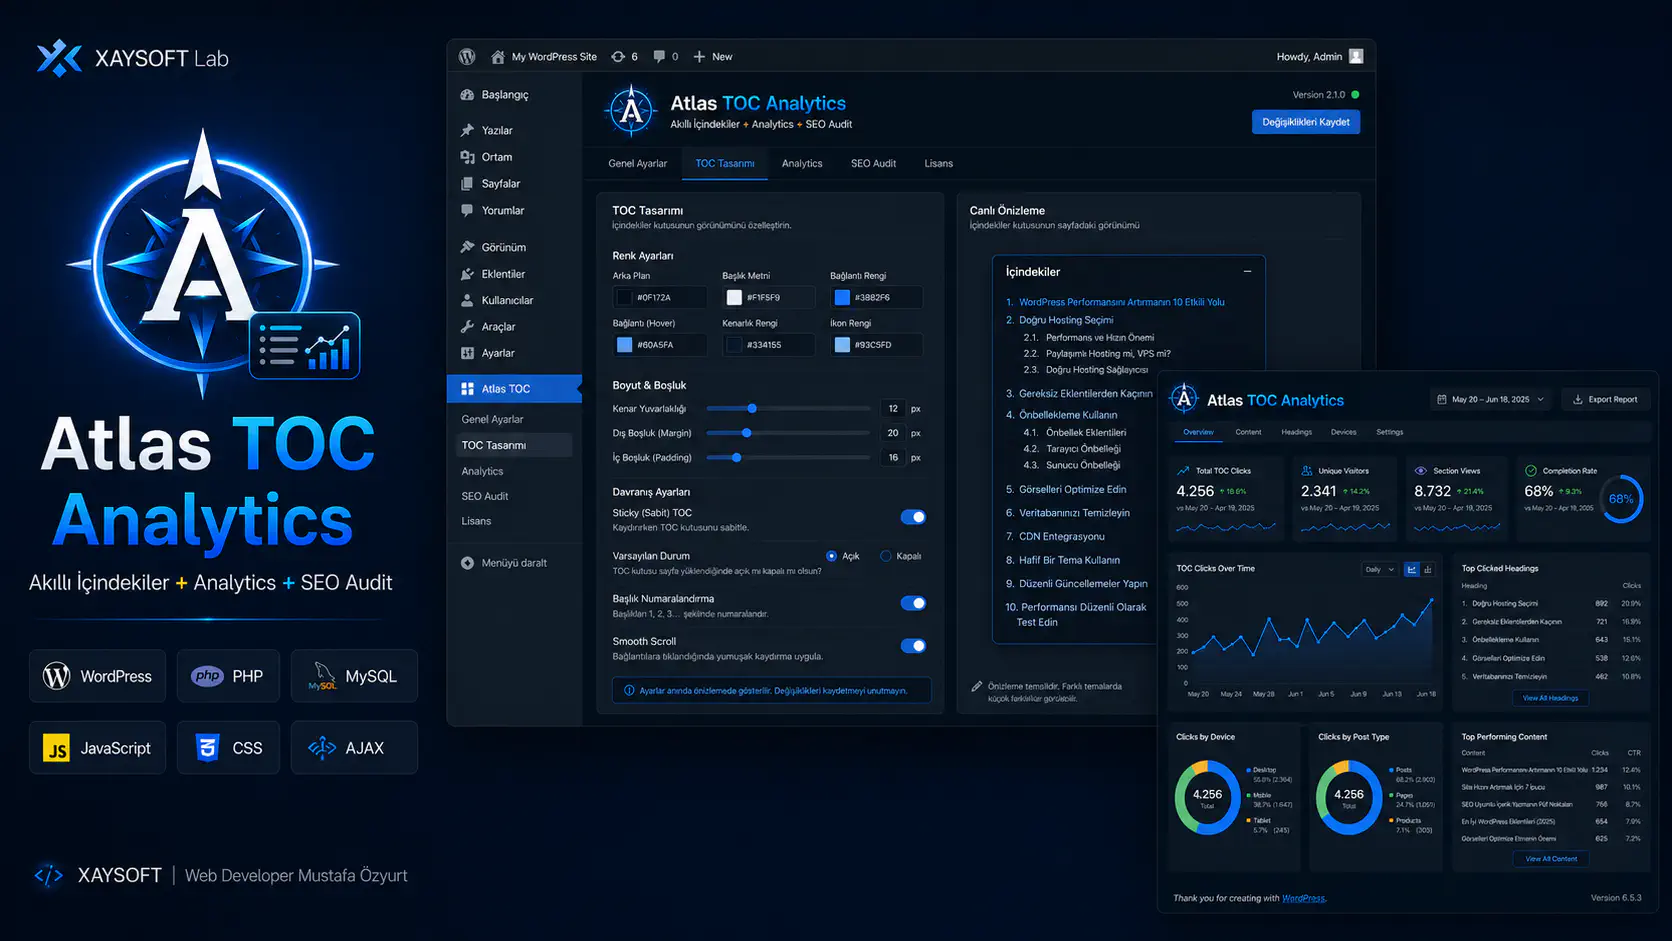Click the pencil icon beside Önizleme temsilidir note
The width and height of the screenshot is (1672, 941).
click(x=976, y=686)
